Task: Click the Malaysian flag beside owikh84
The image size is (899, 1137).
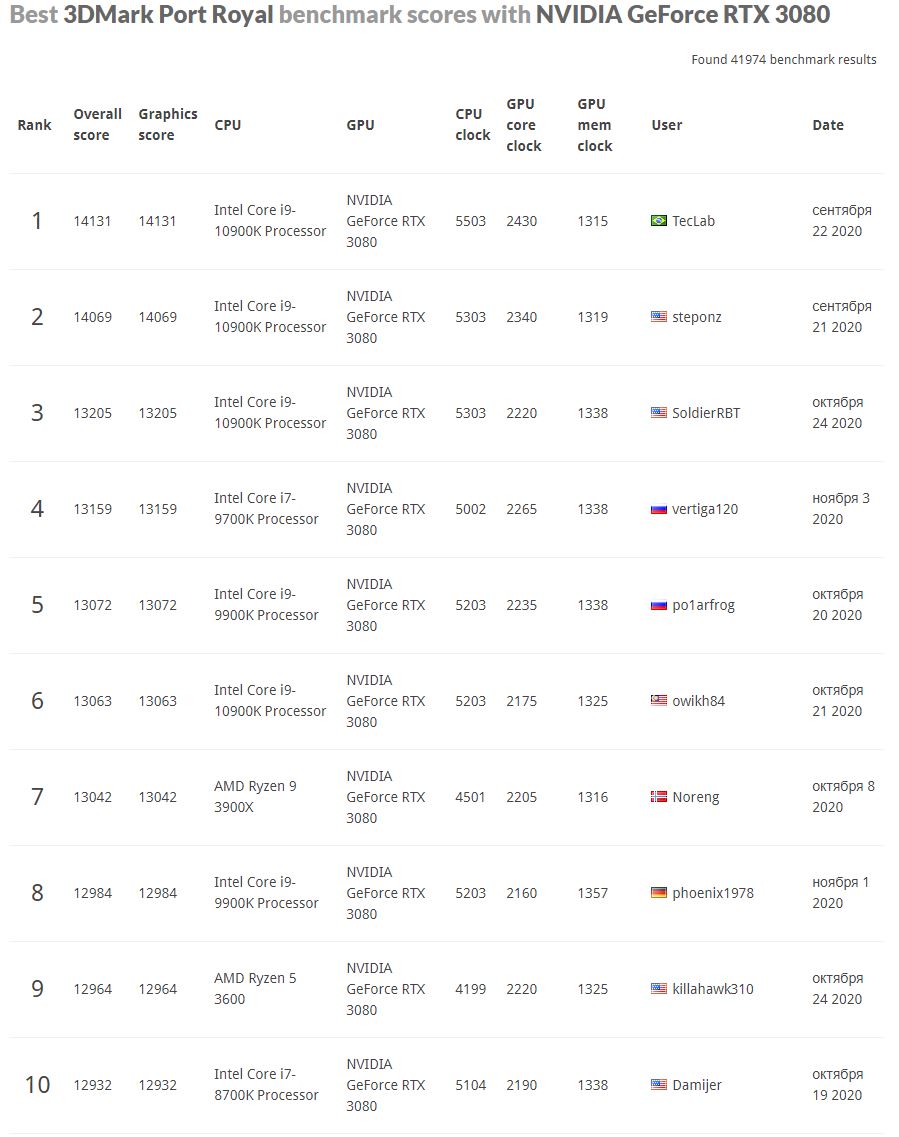Action: click(x=658, y=701)
